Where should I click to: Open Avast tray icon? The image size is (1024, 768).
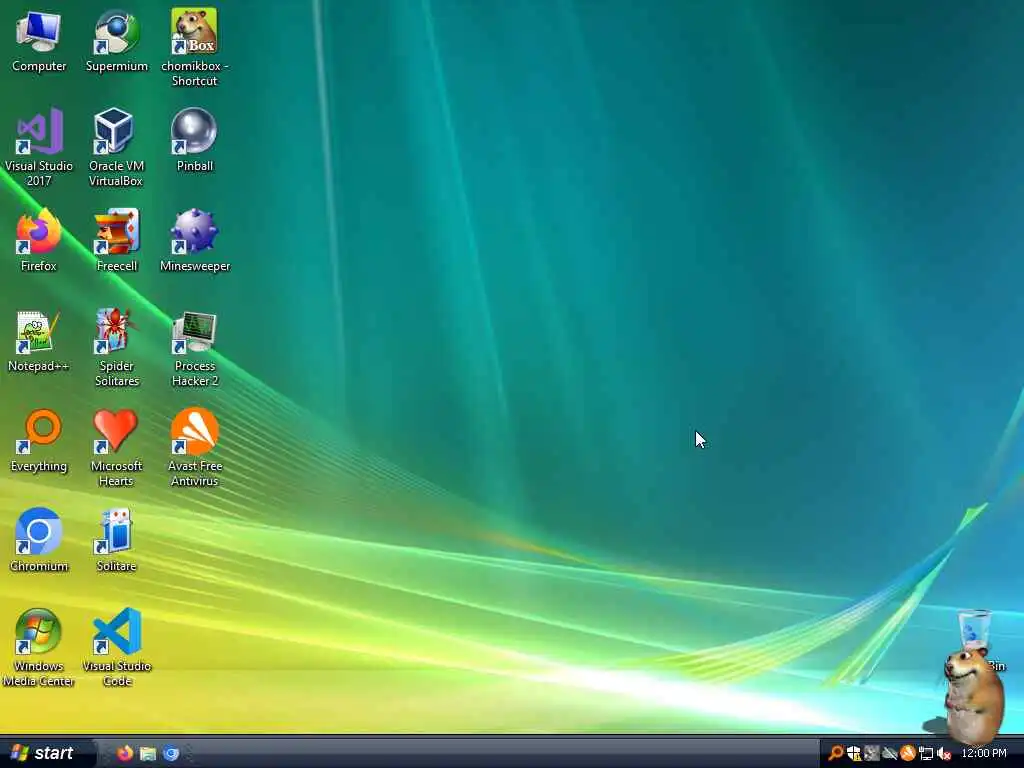point(908,754)
